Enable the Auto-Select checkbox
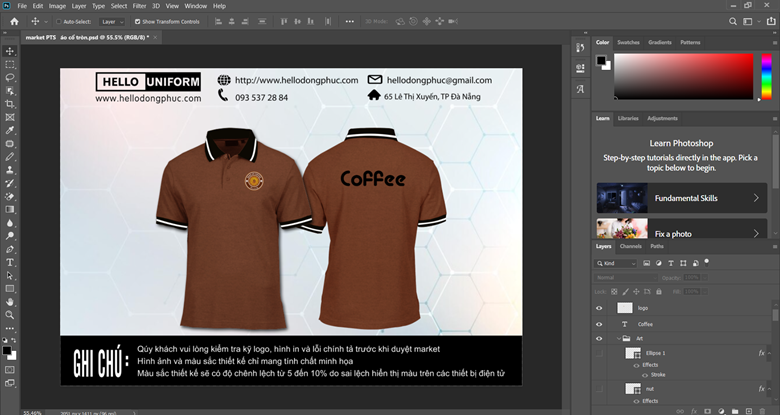This screenshot has height=415, width=780. [x=56, y=21]
